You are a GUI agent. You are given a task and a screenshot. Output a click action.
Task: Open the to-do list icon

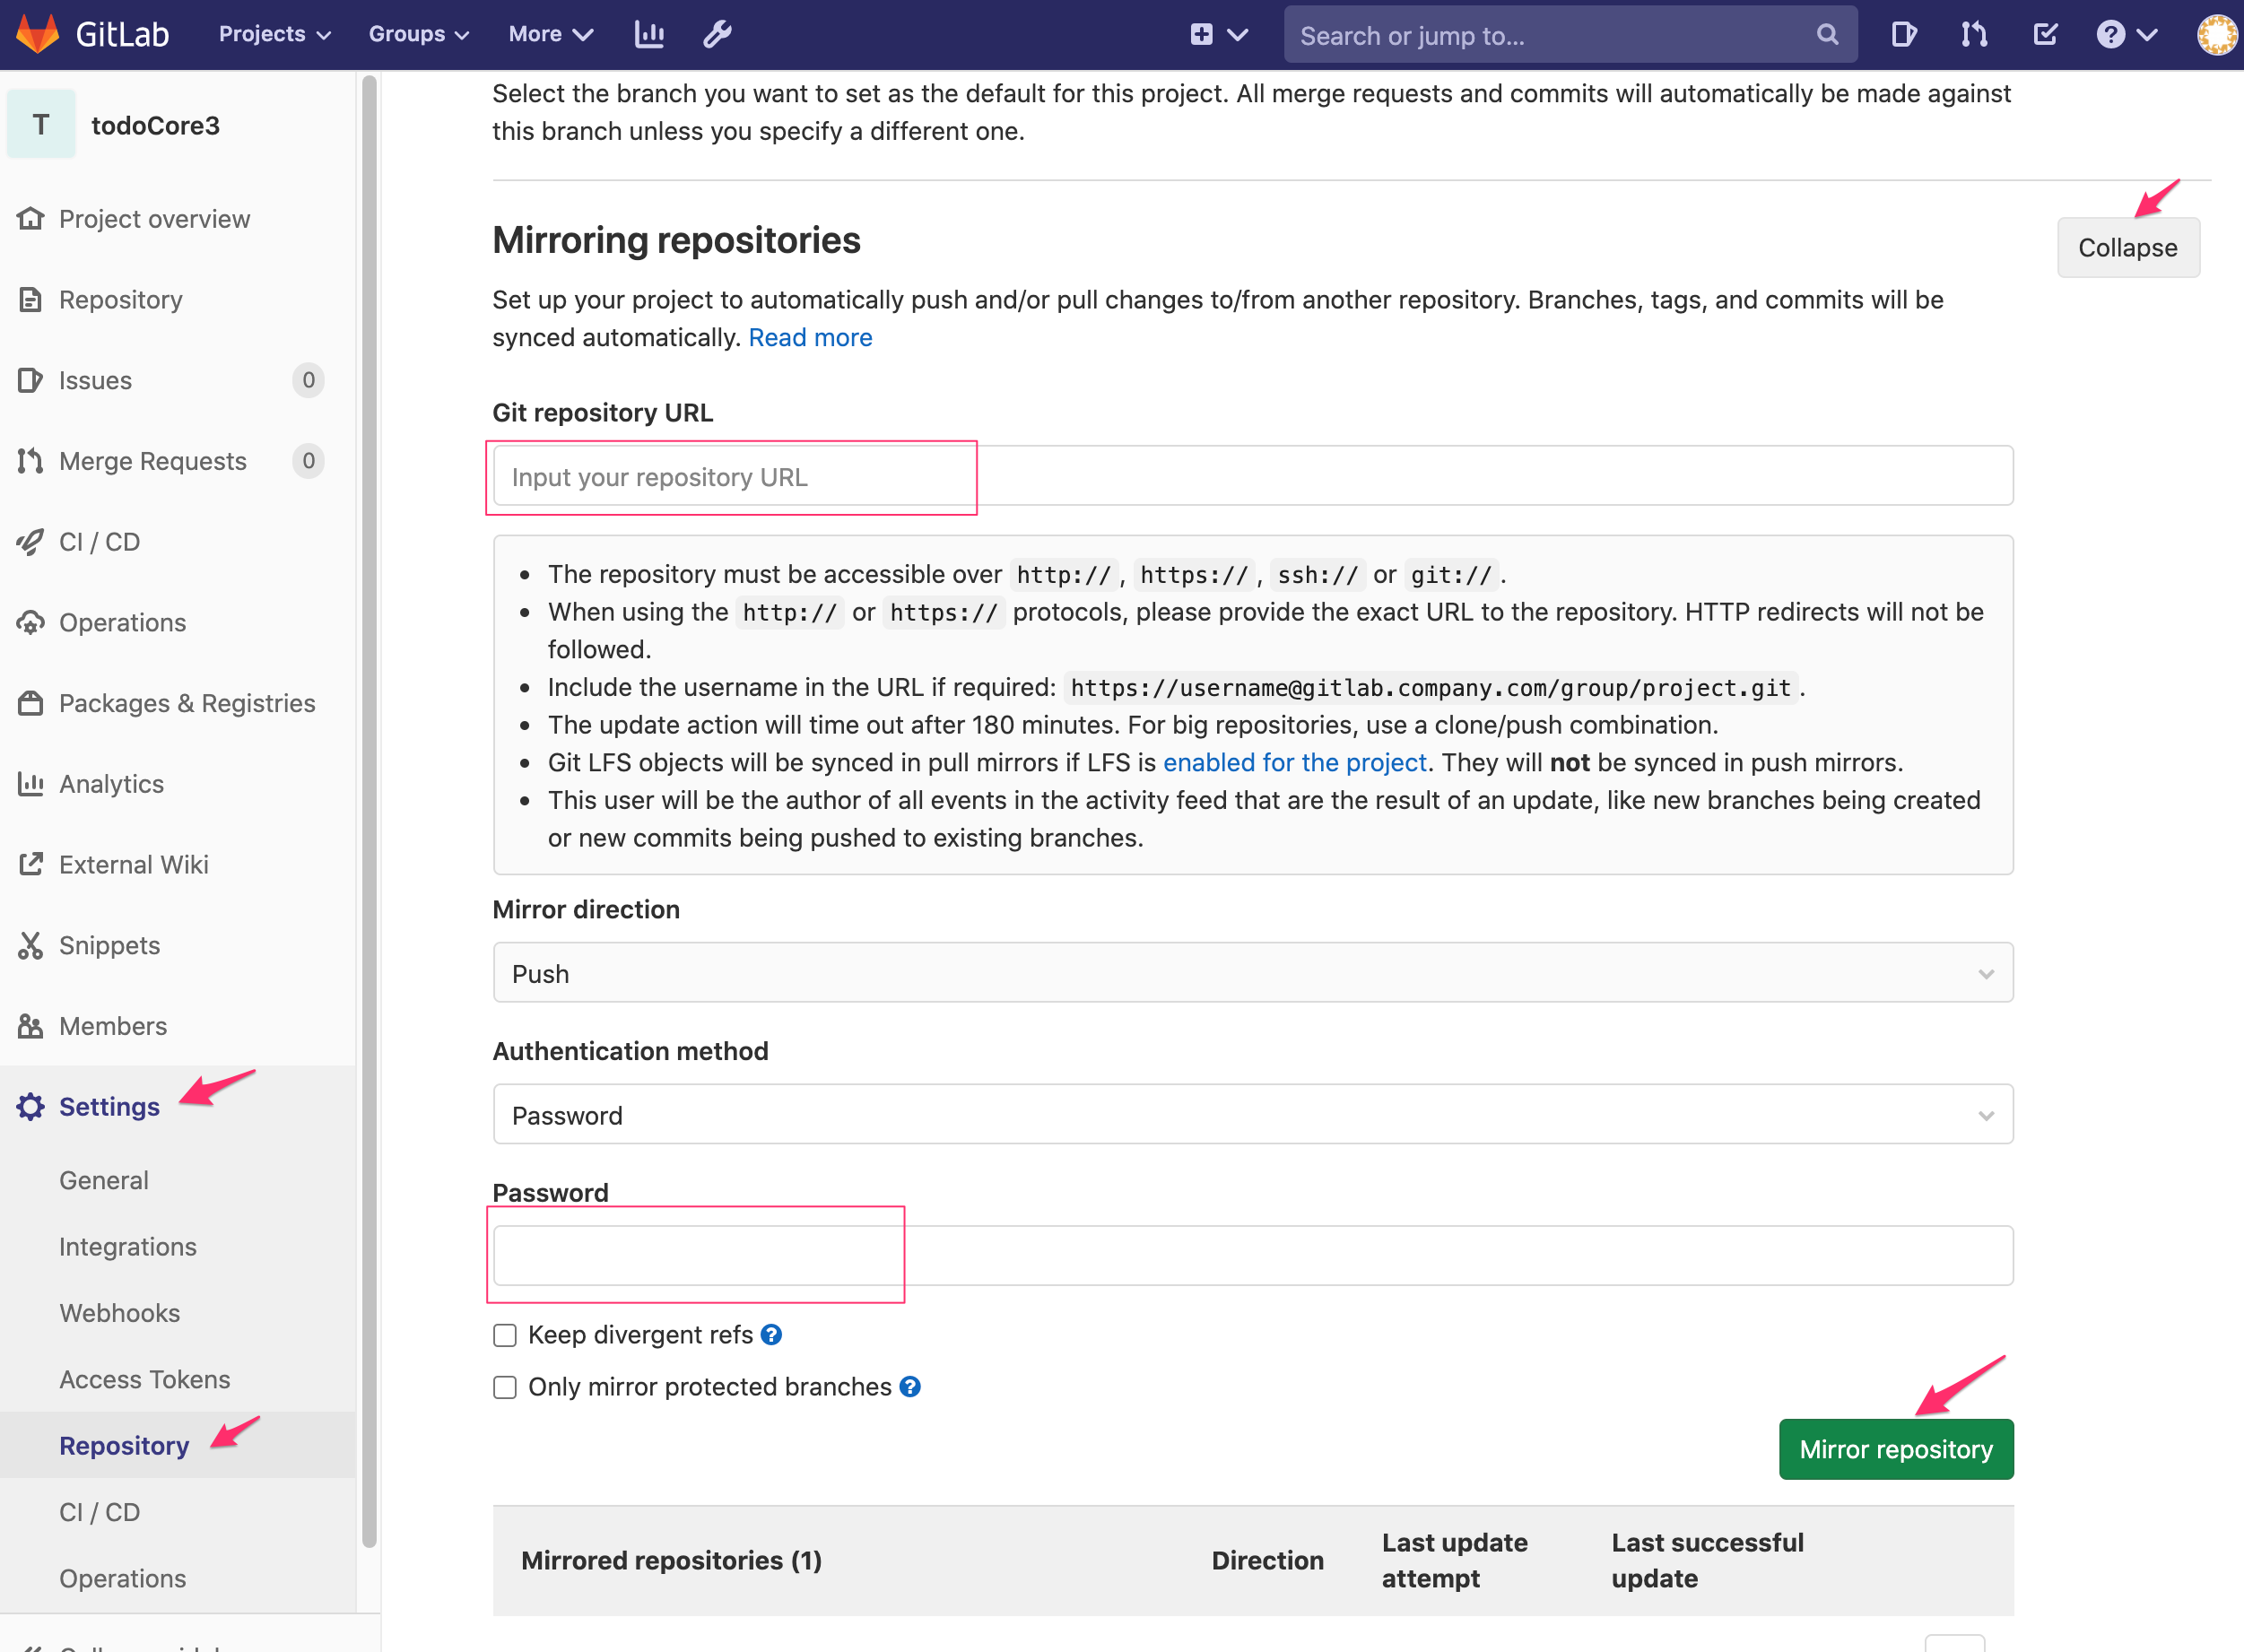click(2045, 35)
